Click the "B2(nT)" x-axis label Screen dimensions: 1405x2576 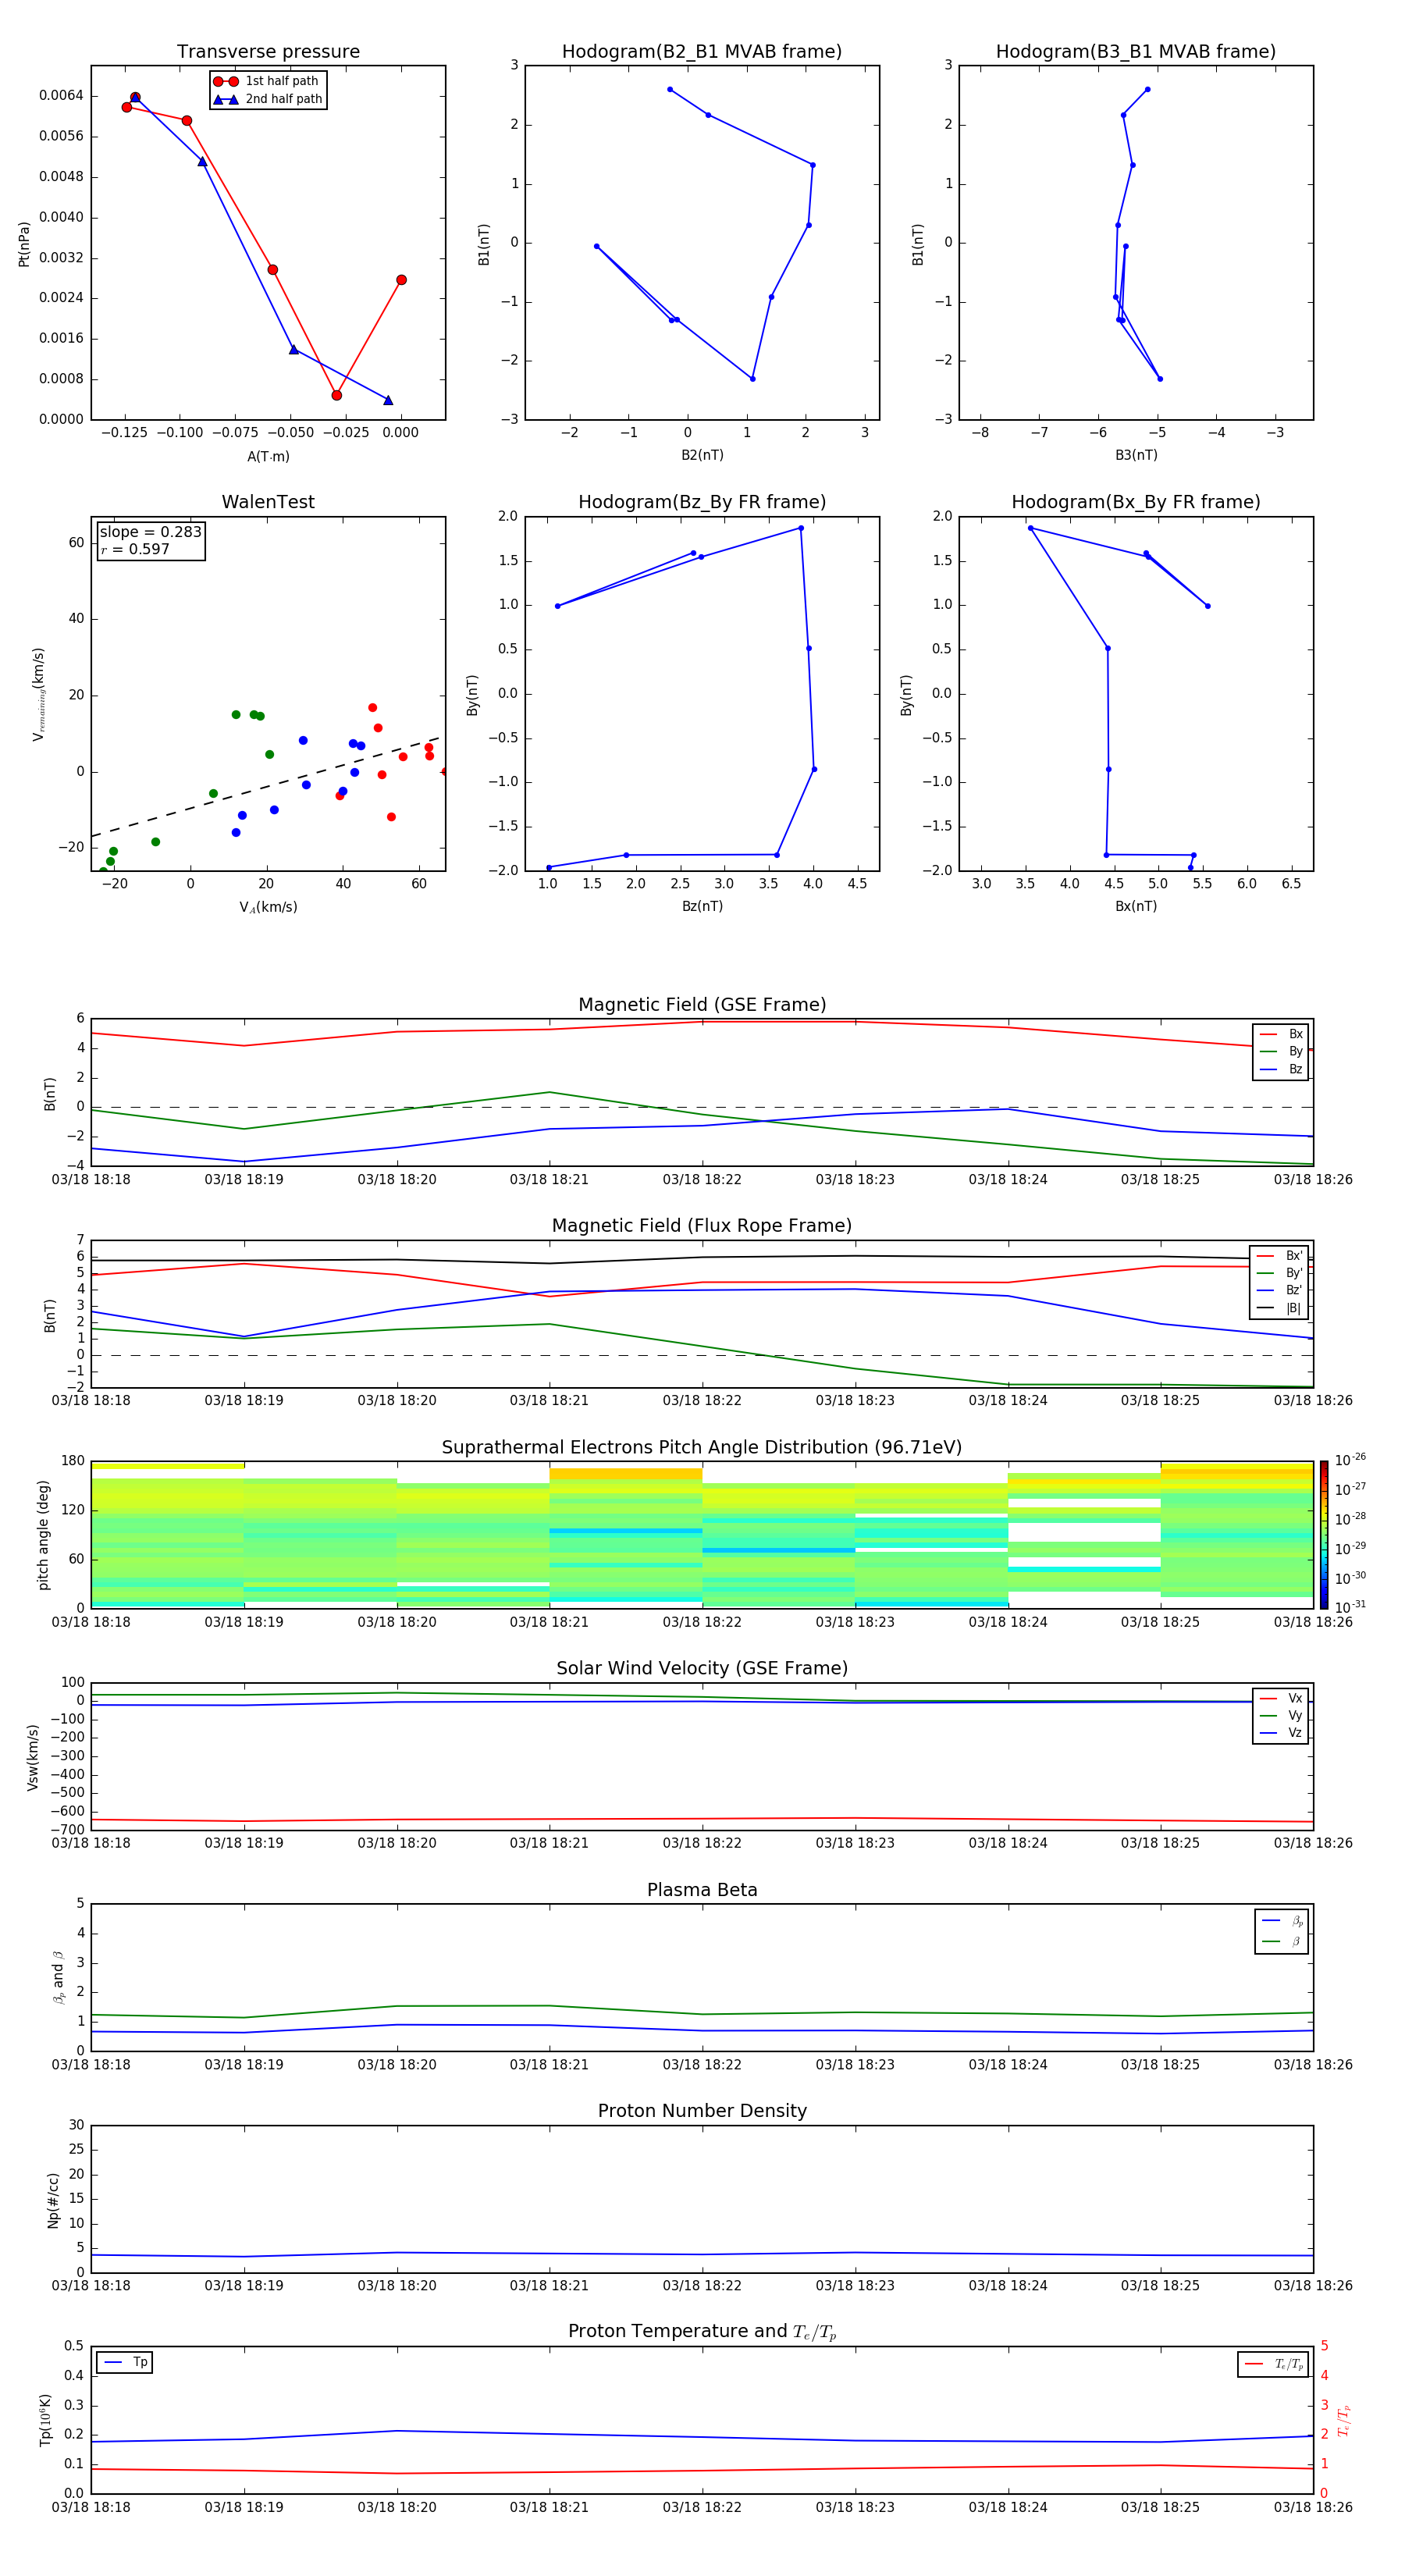point(702,455)
